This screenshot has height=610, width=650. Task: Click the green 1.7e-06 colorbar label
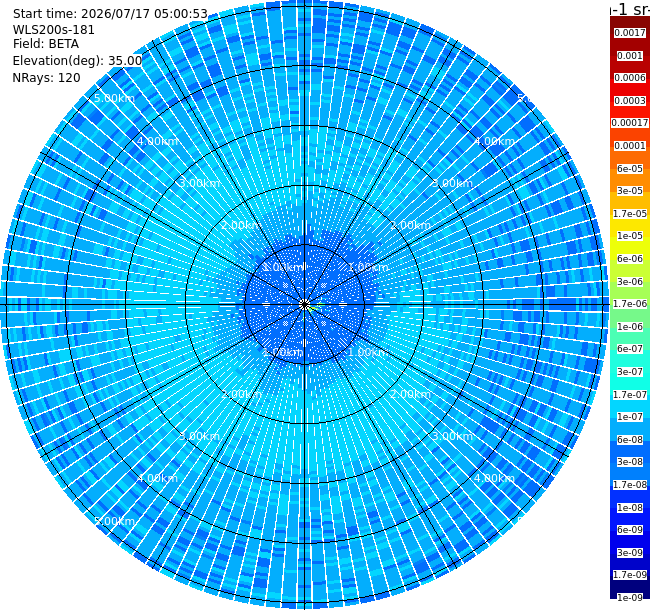tap(630, 304)
